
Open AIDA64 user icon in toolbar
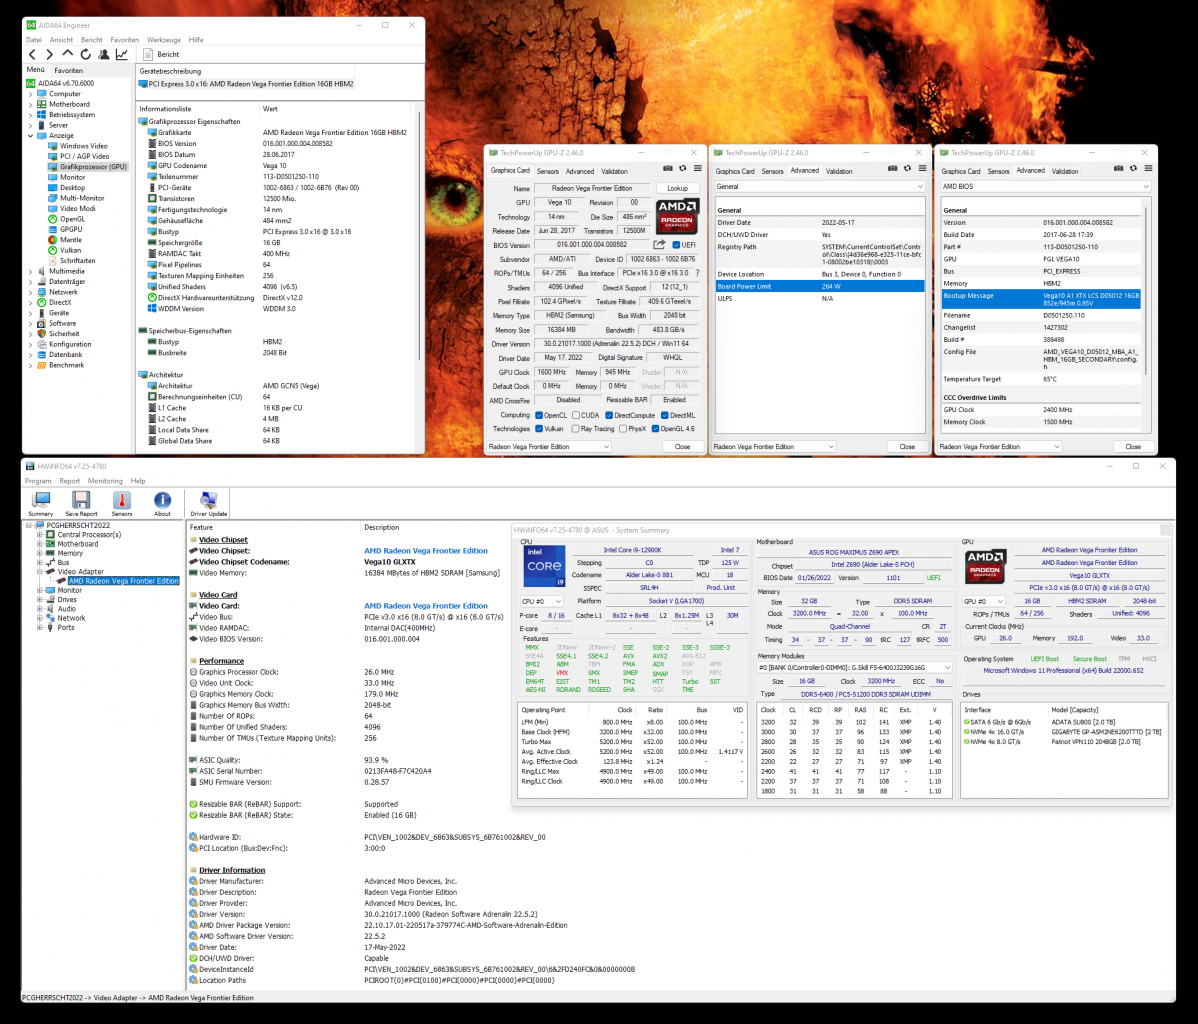103,54
